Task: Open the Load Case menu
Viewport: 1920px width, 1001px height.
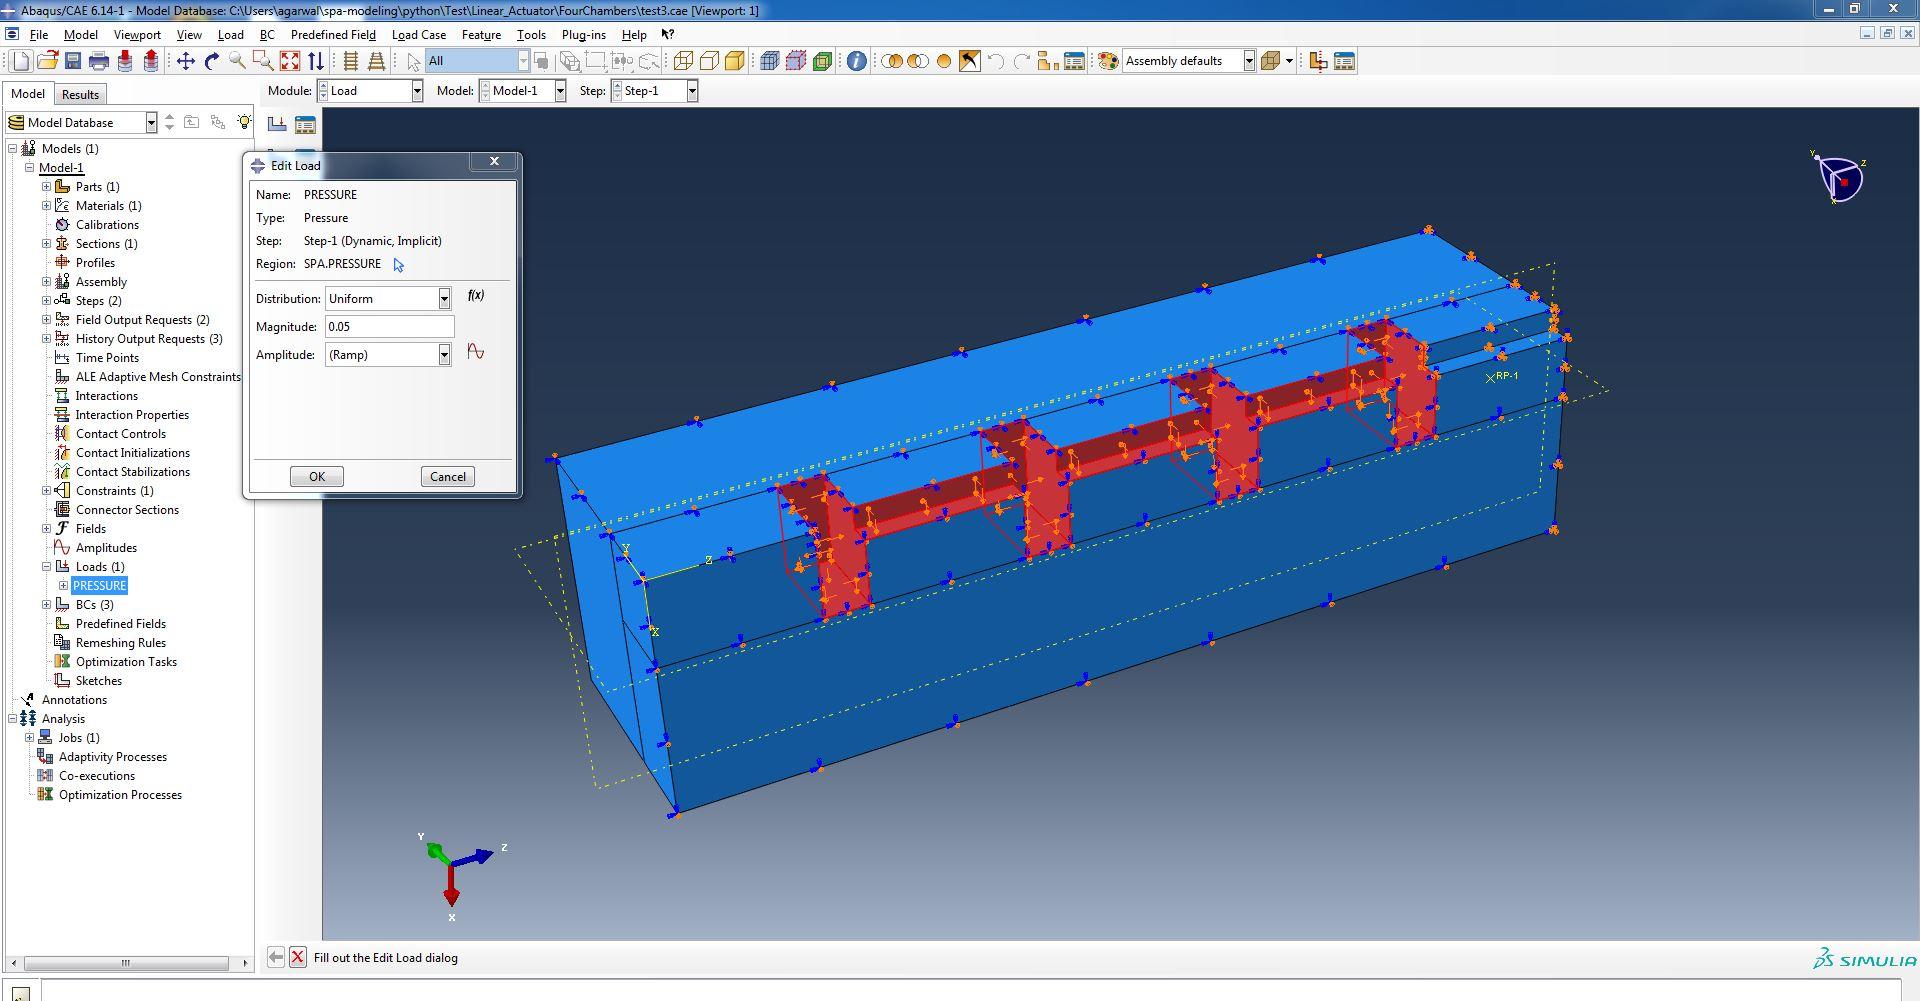Action: (x=419, y=34)
